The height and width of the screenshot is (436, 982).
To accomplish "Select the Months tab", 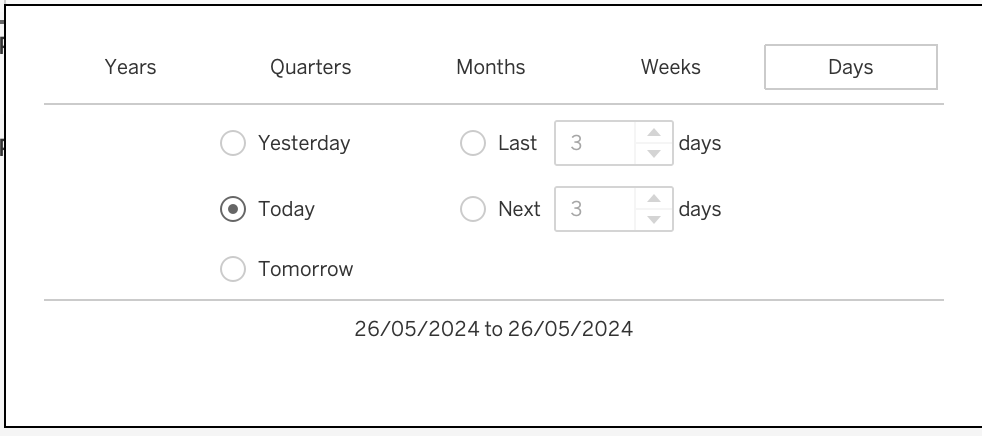I will 490,67.
